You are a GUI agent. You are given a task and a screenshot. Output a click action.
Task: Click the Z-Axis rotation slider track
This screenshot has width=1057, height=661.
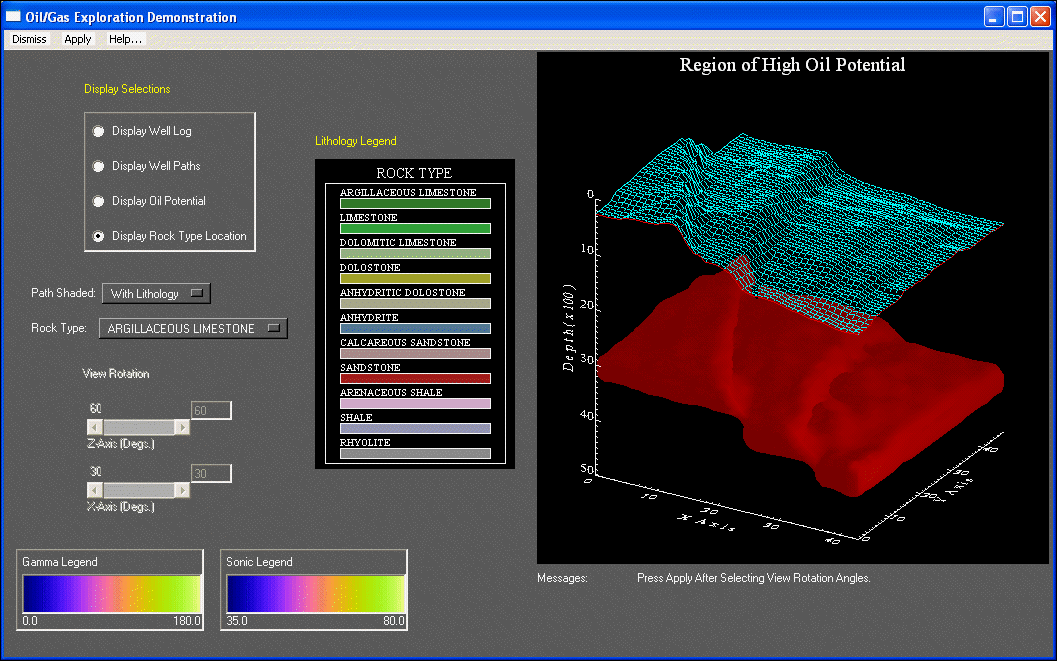(x=138, y=427)
